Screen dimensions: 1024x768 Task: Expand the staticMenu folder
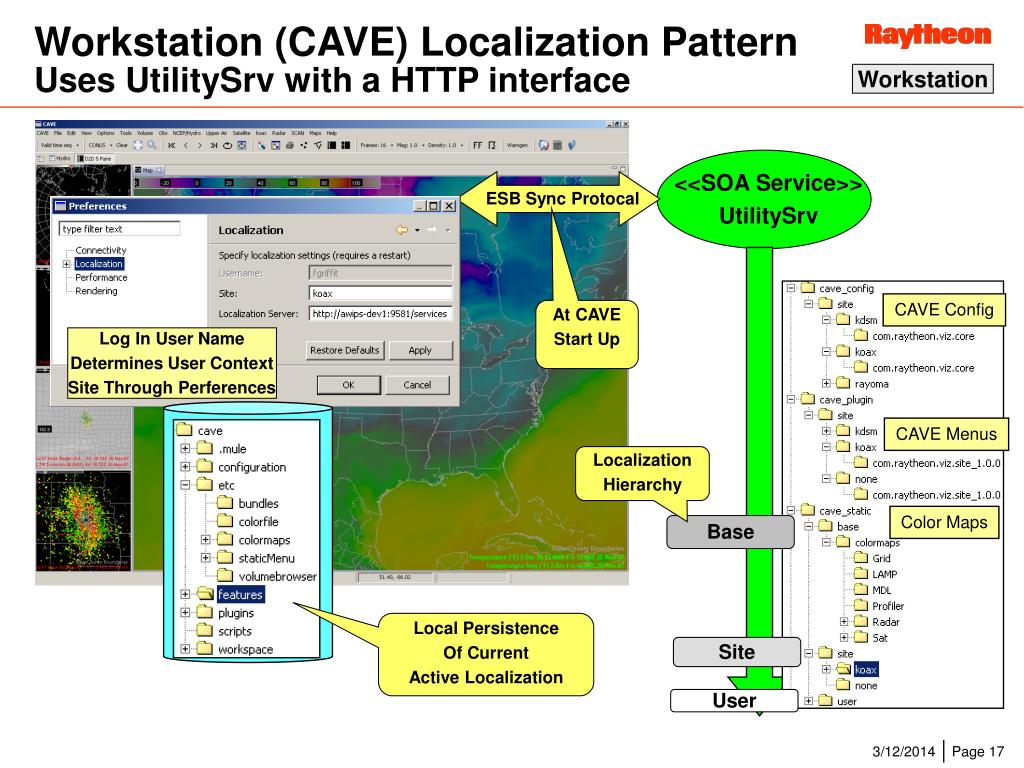pyautogui.click(x=206, y=558)
